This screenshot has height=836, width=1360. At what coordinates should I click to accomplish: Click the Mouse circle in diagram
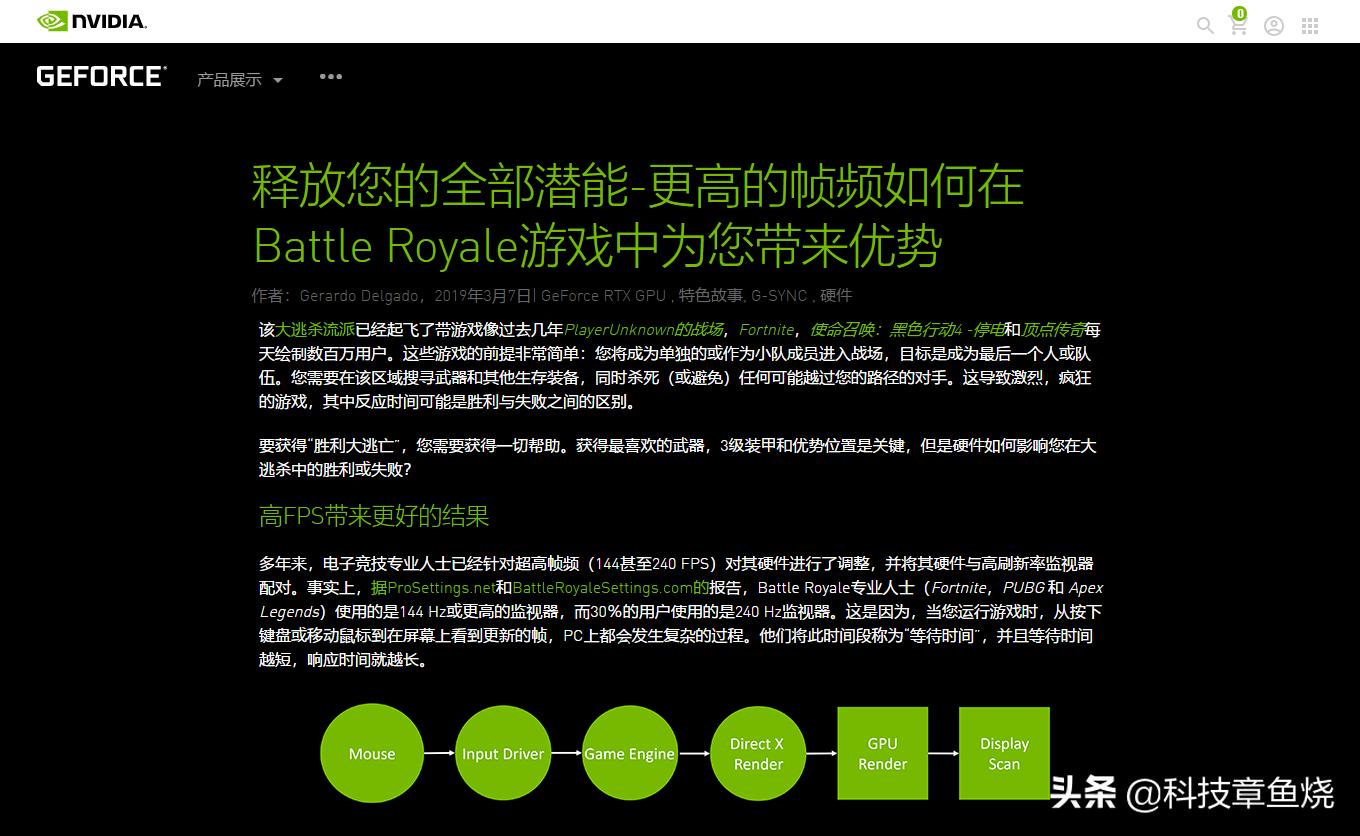[372, 754]
